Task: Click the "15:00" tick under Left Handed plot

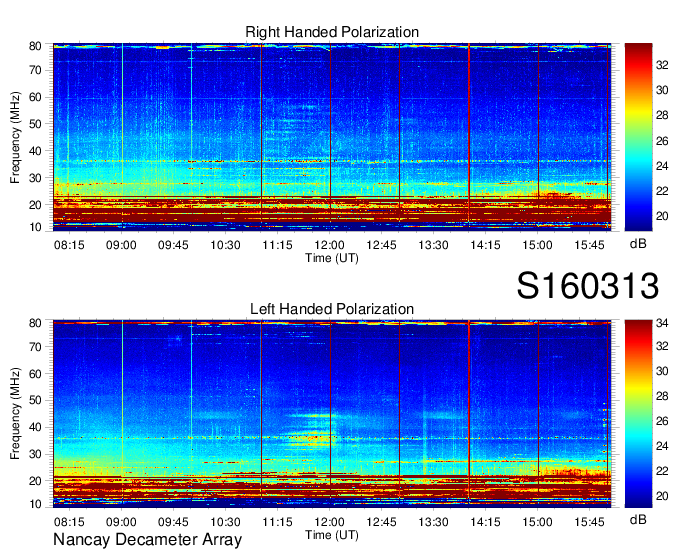Action: (x=537, y=522)
